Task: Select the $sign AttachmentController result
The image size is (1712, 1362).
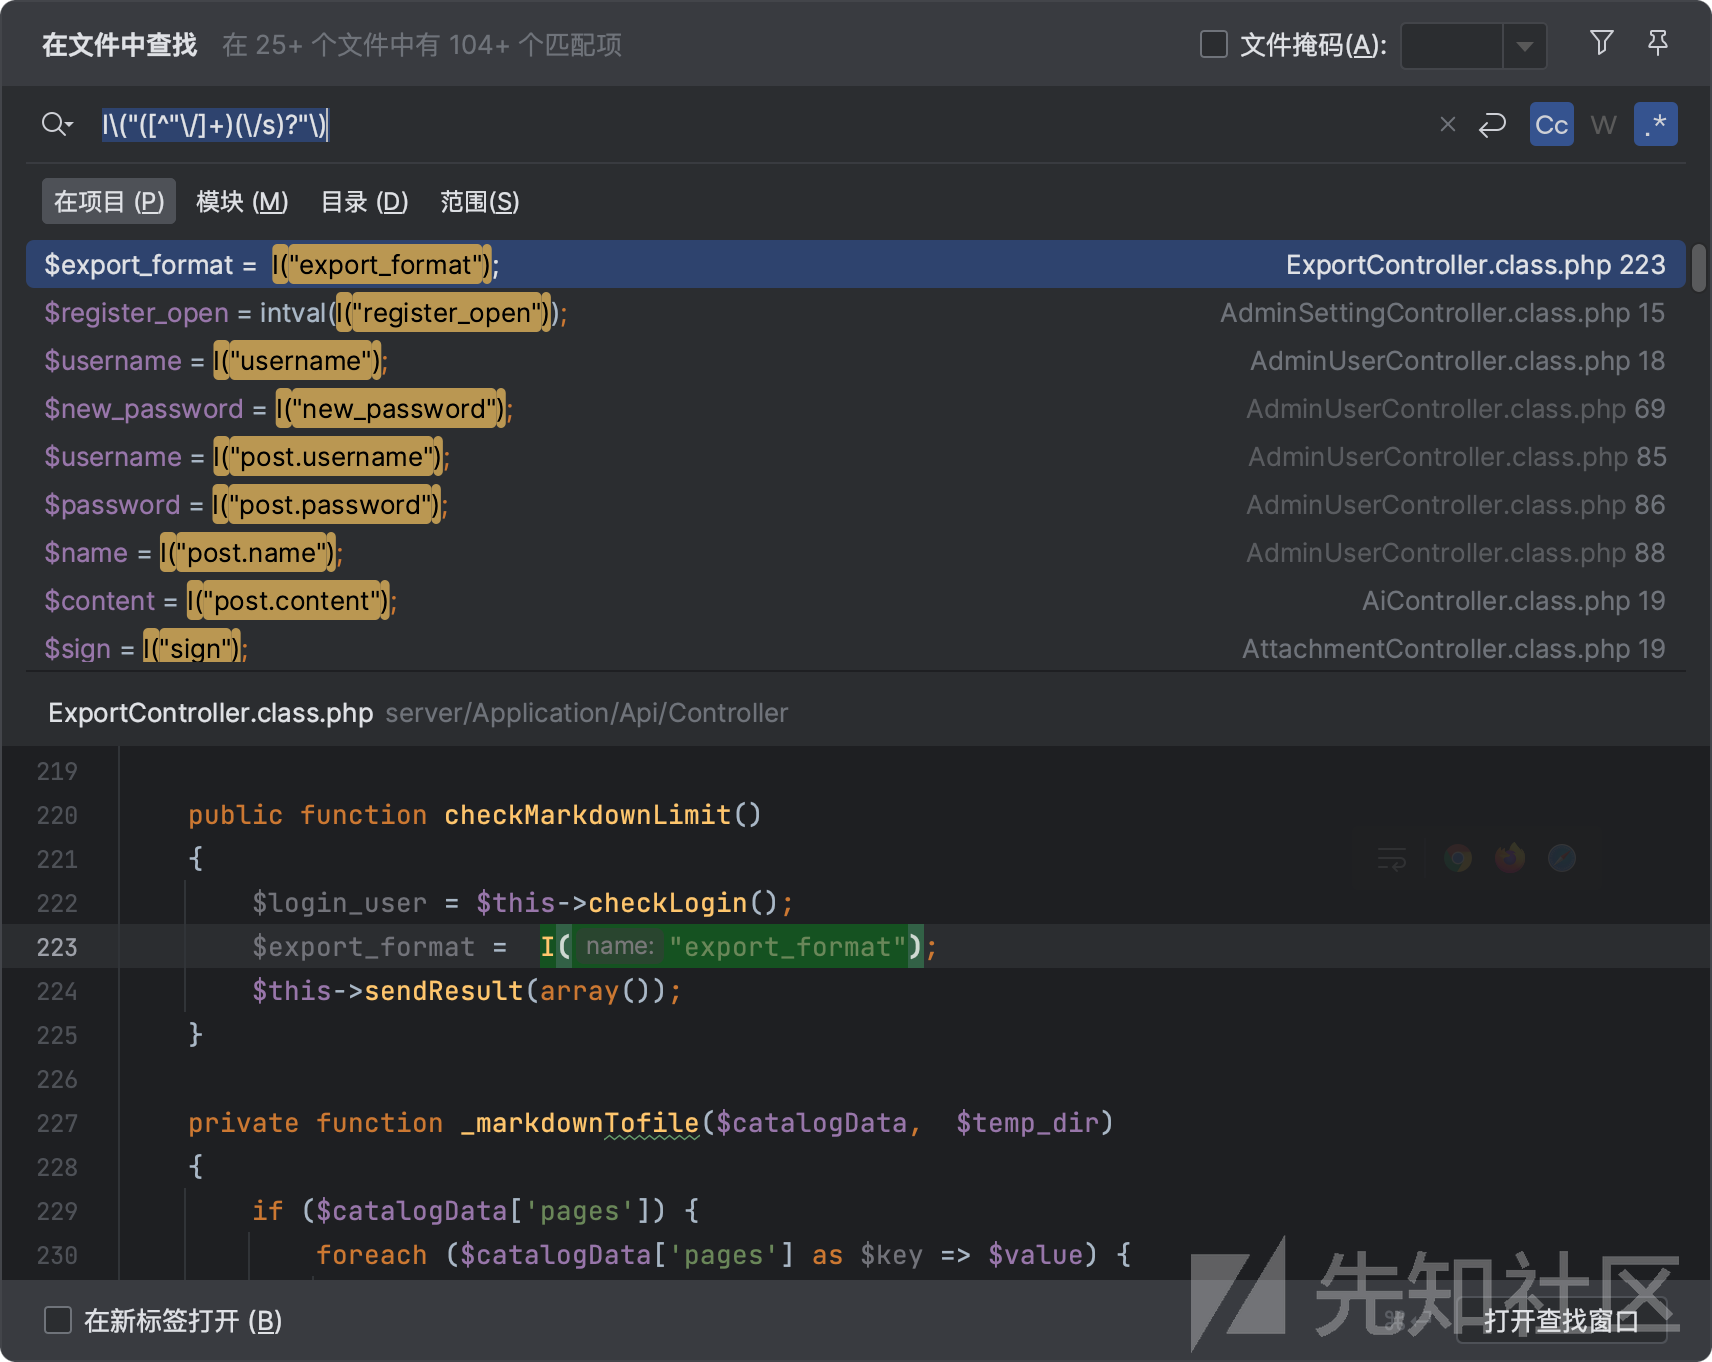Action: (855, 648)
